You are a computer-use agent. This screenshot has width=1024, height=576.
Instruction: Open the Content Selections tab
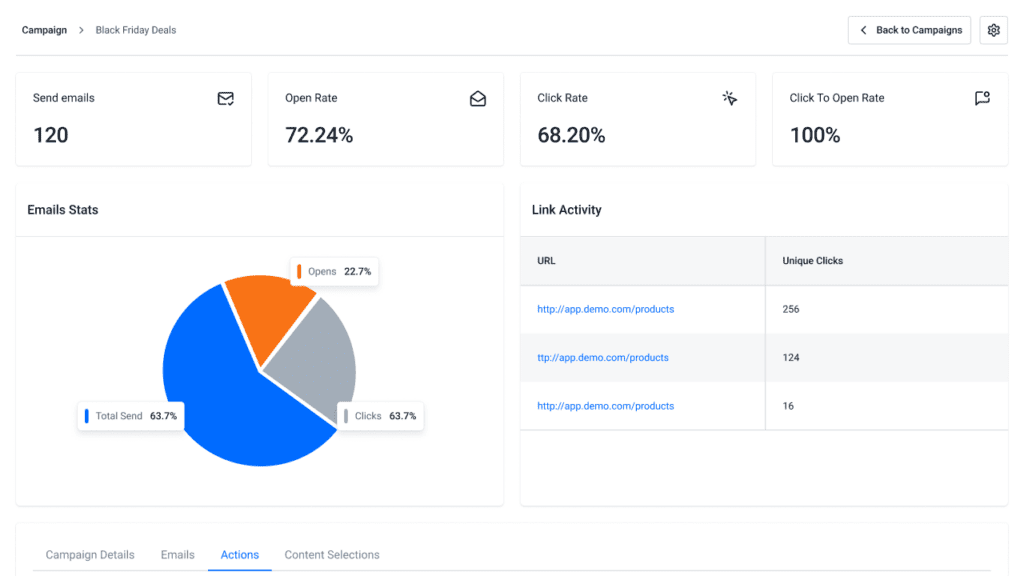[x=331, y=555]
